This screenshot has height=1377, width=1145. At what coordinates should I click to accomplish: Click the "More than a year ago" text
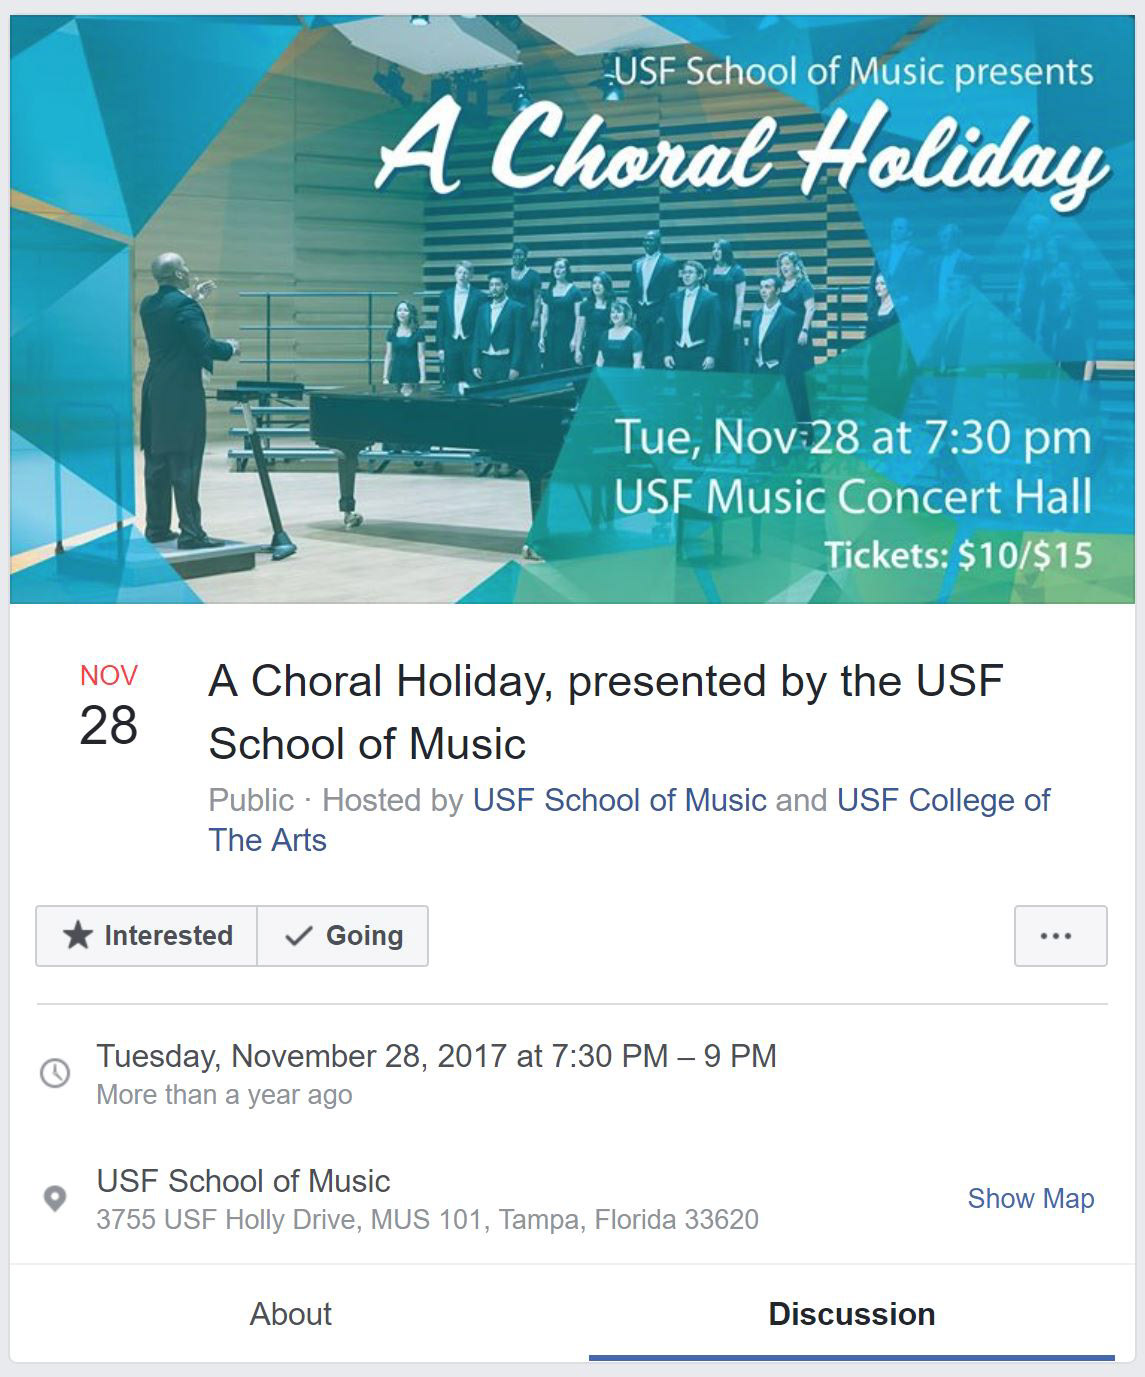[x=224, y=1095]
